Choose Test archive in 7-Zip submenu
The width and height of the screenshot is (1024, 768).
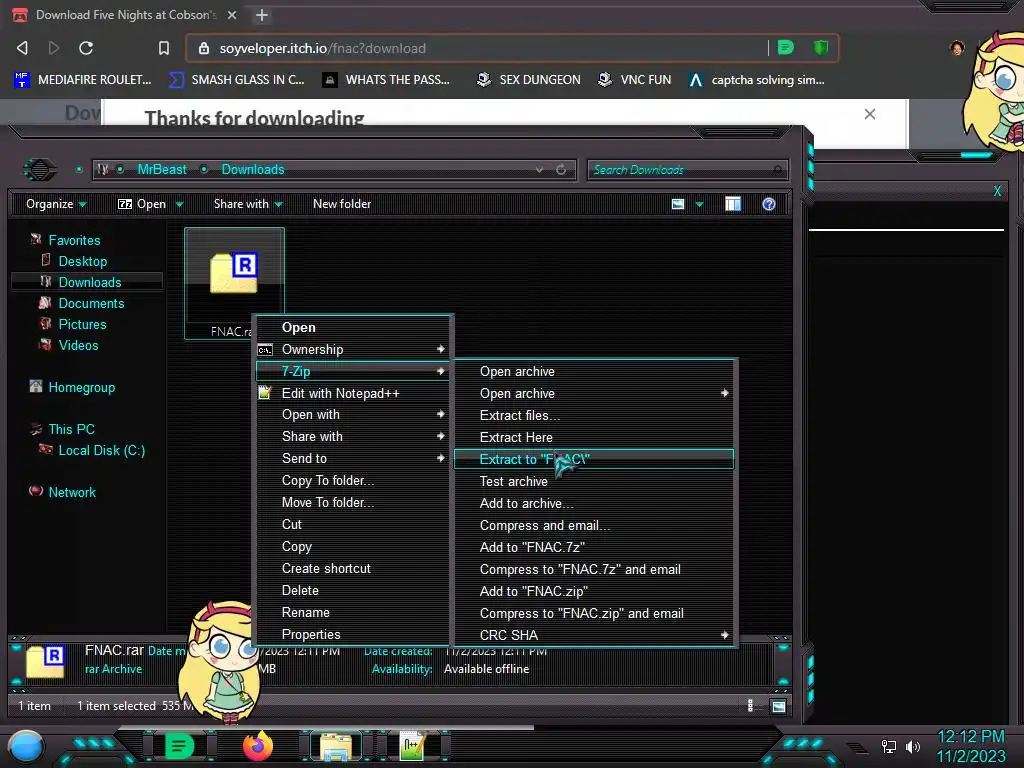(x=594, y=481)
